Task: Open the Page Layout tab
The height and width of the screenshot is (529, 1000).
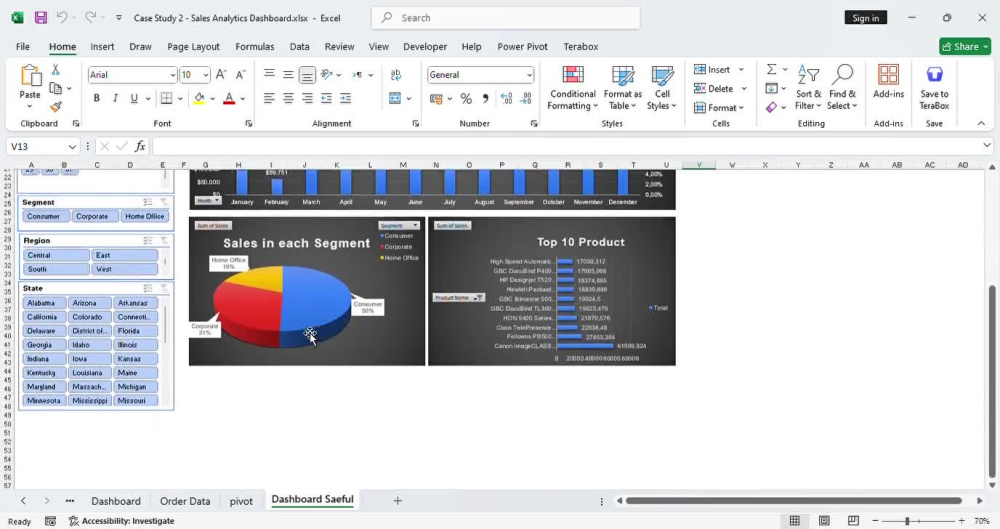Action: (x=193, y=47)
